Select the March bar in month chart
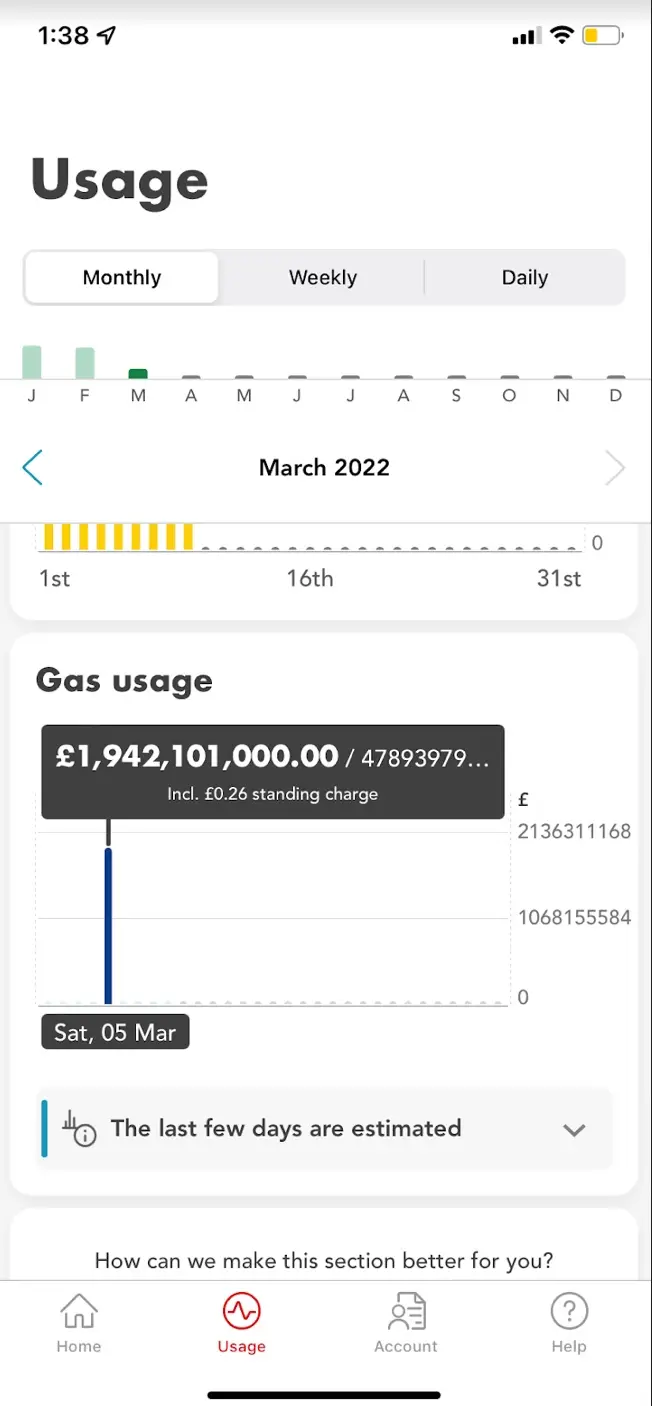652x1406 pixels. 138,374
